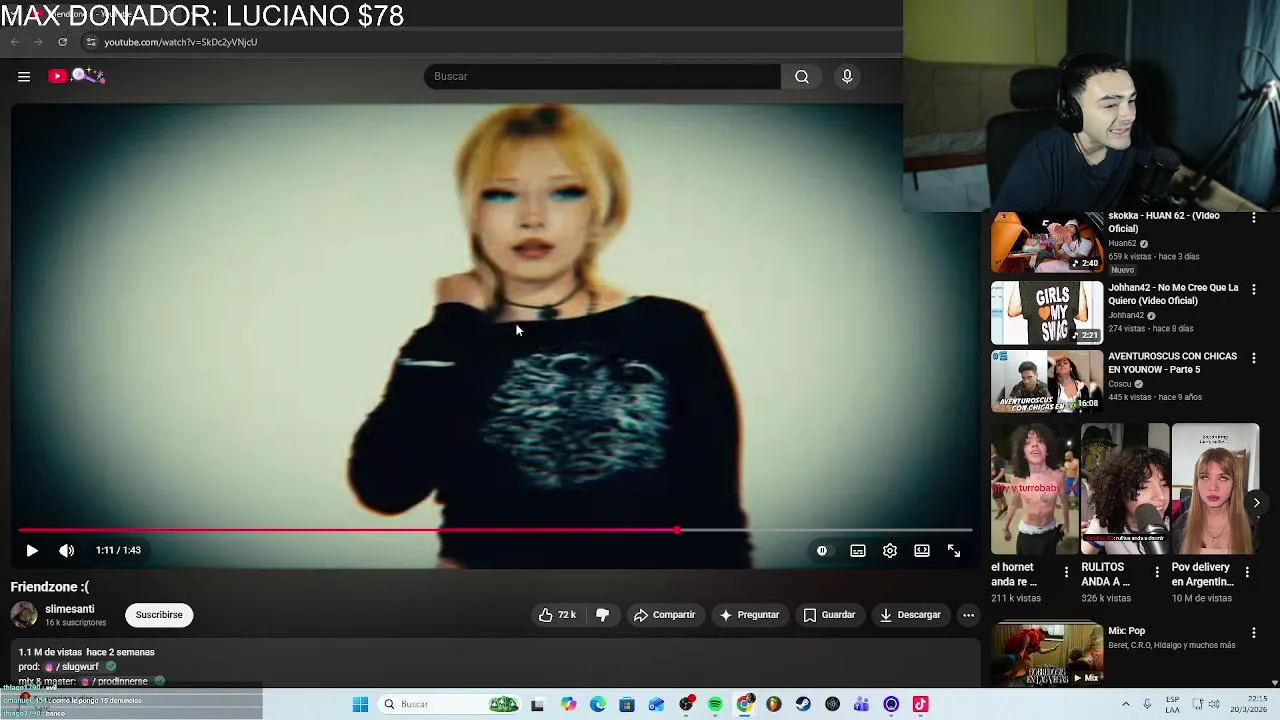Go to YouTube home via the logo
Screen dimensions: 1280x720
click(x=76, y=76)
